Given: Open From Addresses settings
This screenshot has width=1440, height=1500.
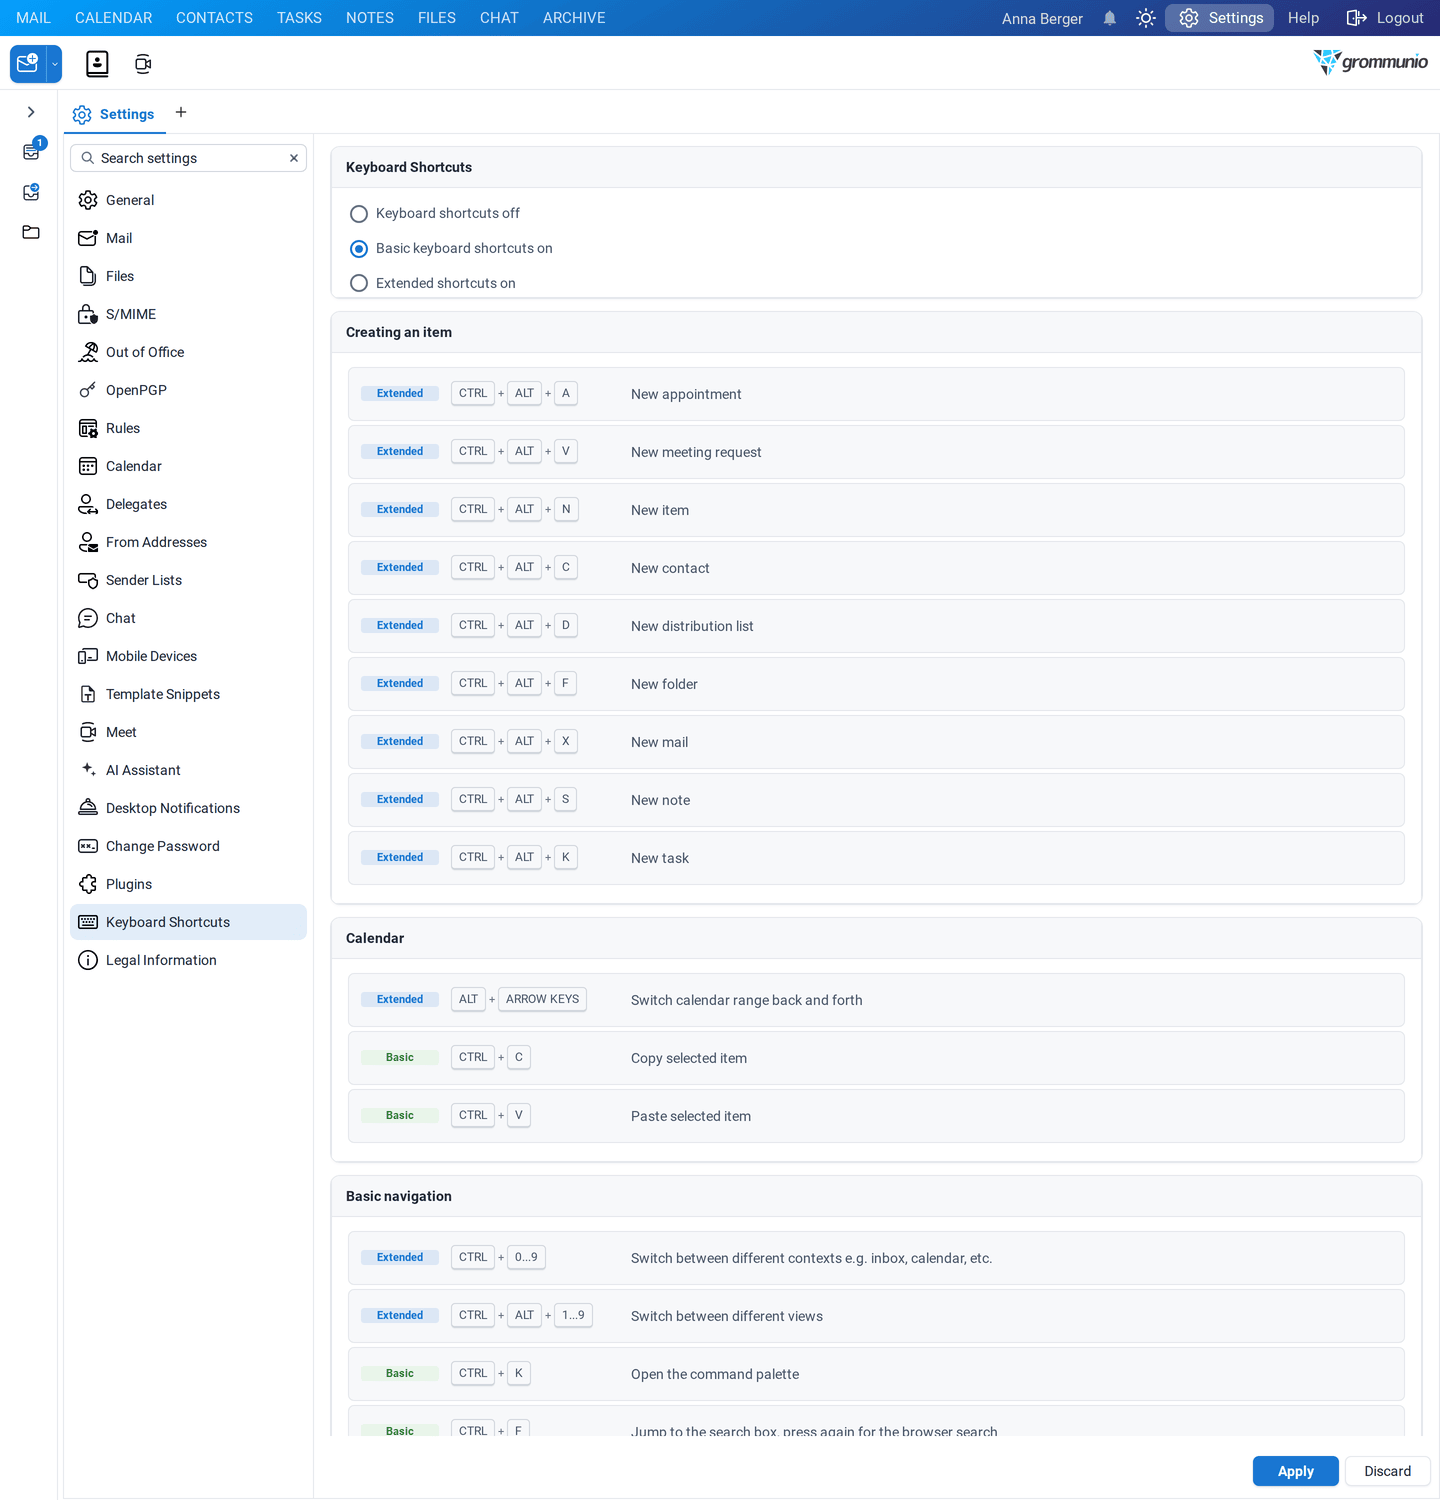Looking at the screenshot, I should [x=188, y=542].
